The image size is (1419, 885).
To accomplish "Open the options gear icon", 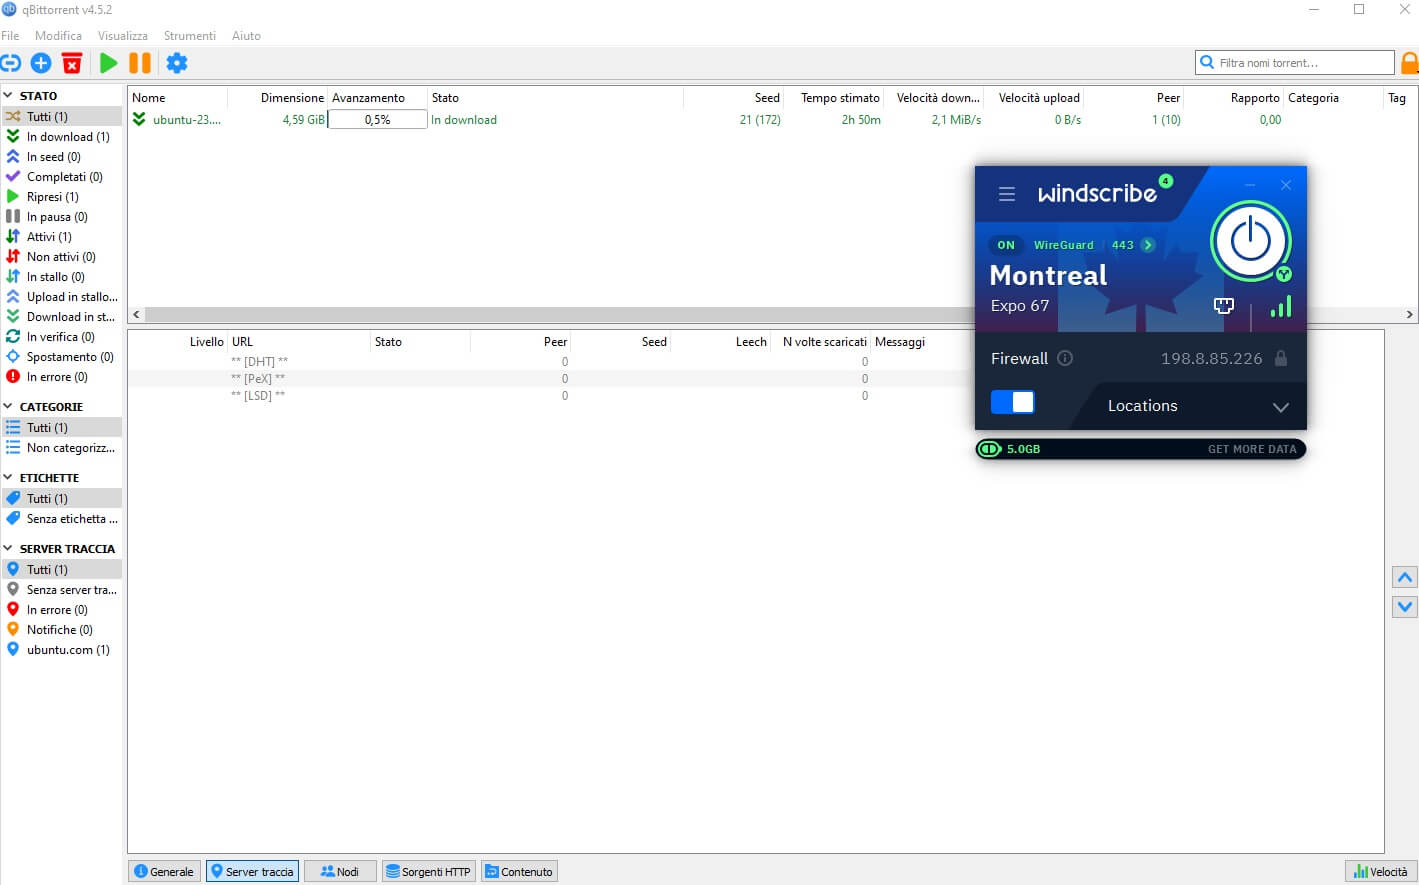I will [x=177, y=63].
